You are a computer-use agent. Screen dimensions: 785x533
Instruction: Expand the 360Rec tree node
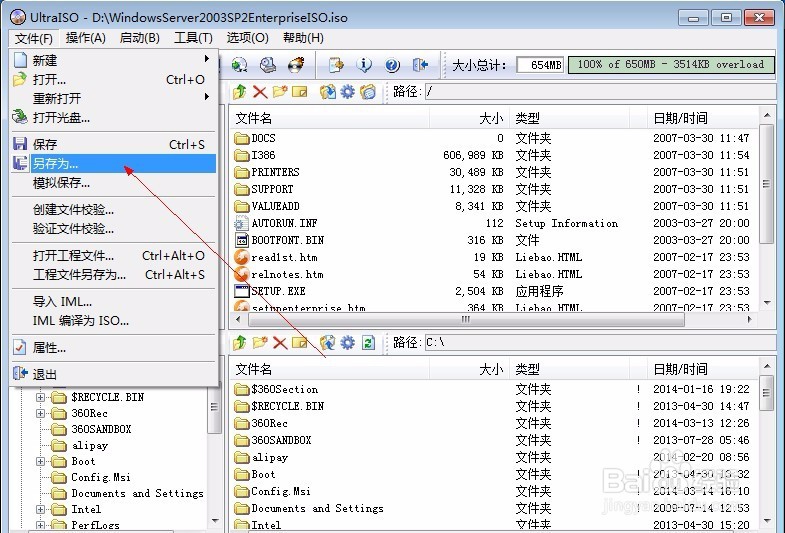click(41, 413)
